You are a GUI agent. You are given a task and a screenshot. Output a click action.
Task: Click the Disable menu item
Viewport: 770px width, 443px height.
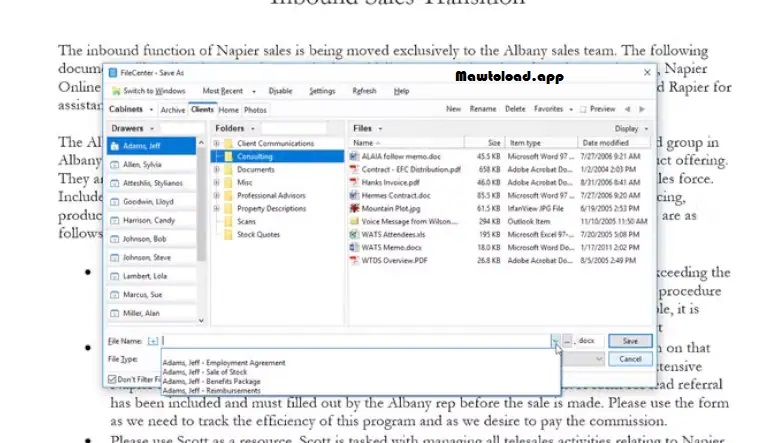pos(280,91)
